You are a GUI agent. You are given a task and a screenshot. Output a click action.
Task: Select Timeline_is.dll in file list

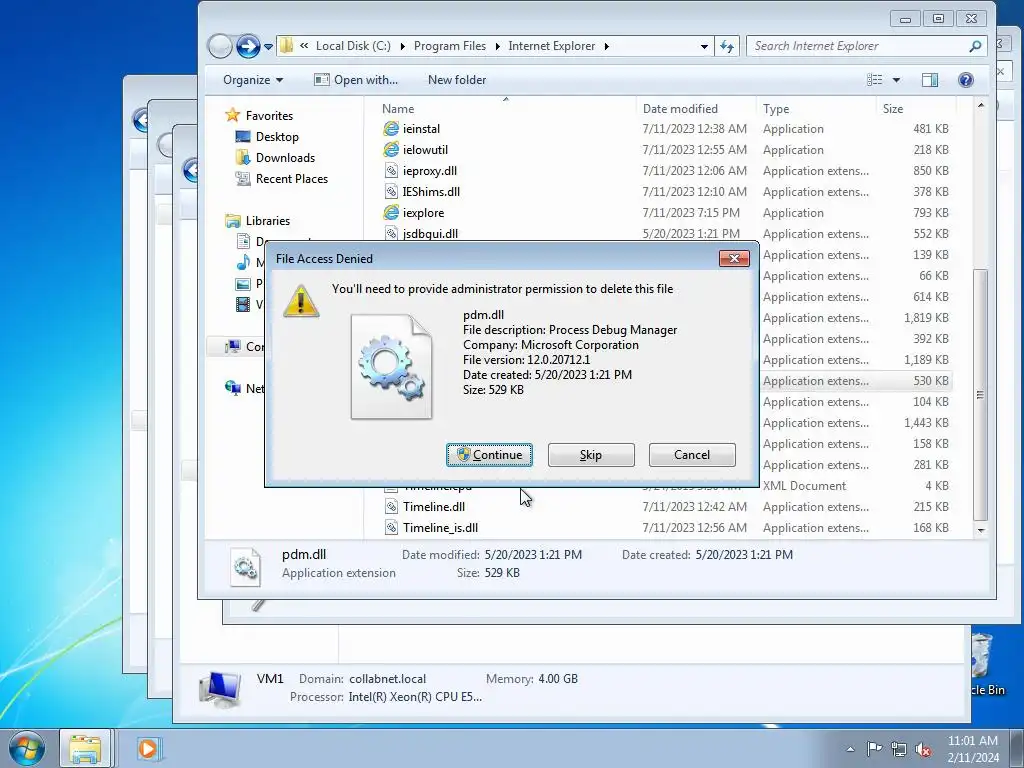tap(440, 528)
